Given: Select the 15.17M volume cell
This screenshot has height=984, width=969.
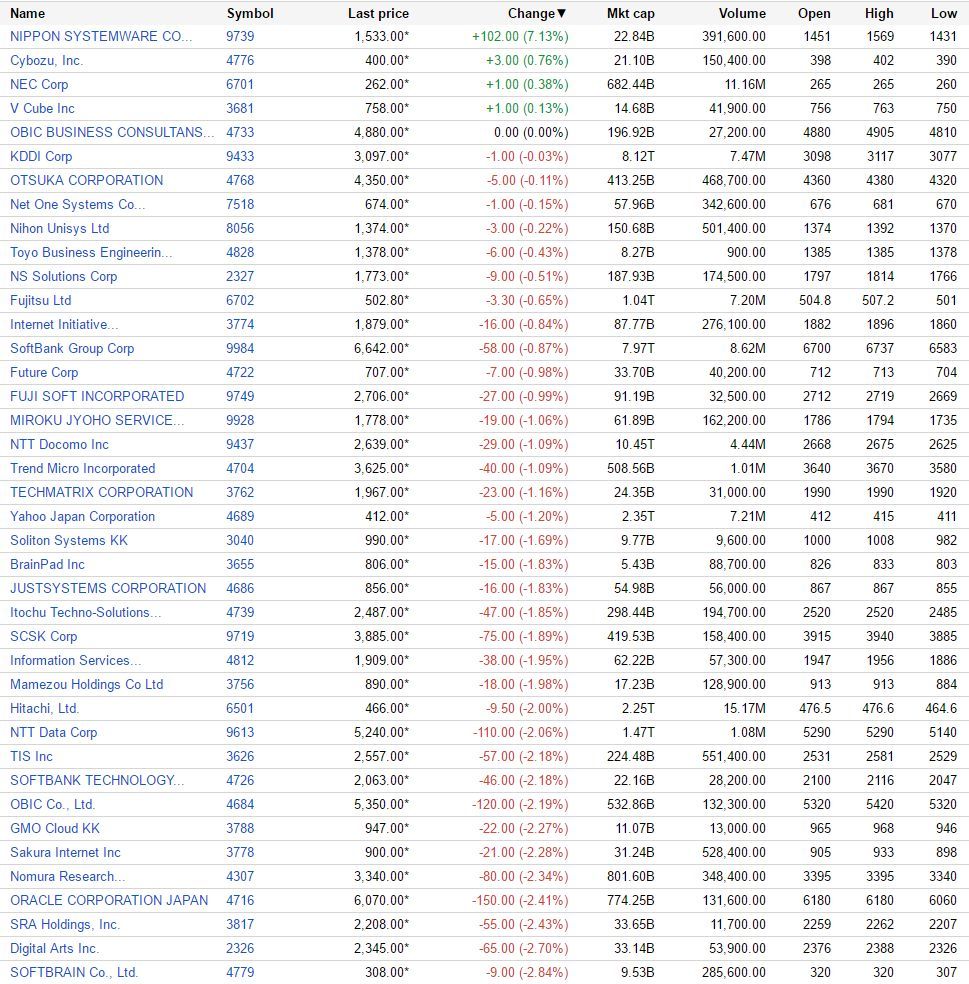Looking at the screenshot, I should pyautogui.click(x=744, y=709).
